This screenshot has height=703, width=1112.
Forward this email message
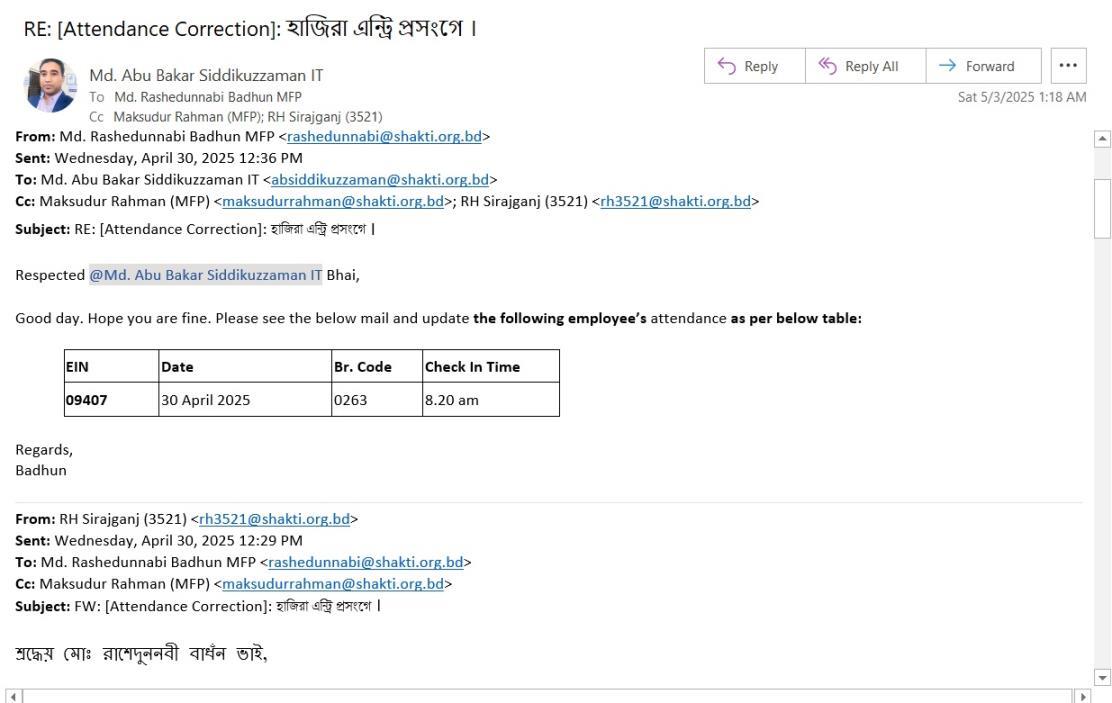coord(984,66)
